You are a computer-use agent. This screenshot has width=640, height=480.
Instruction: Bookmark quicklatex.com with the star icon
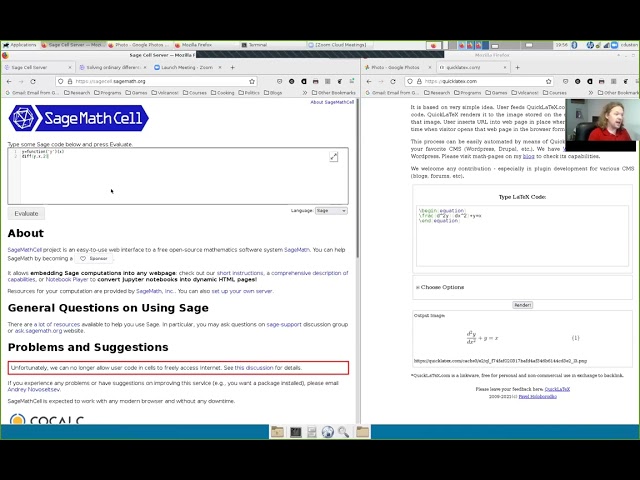(x=549, y=81)
